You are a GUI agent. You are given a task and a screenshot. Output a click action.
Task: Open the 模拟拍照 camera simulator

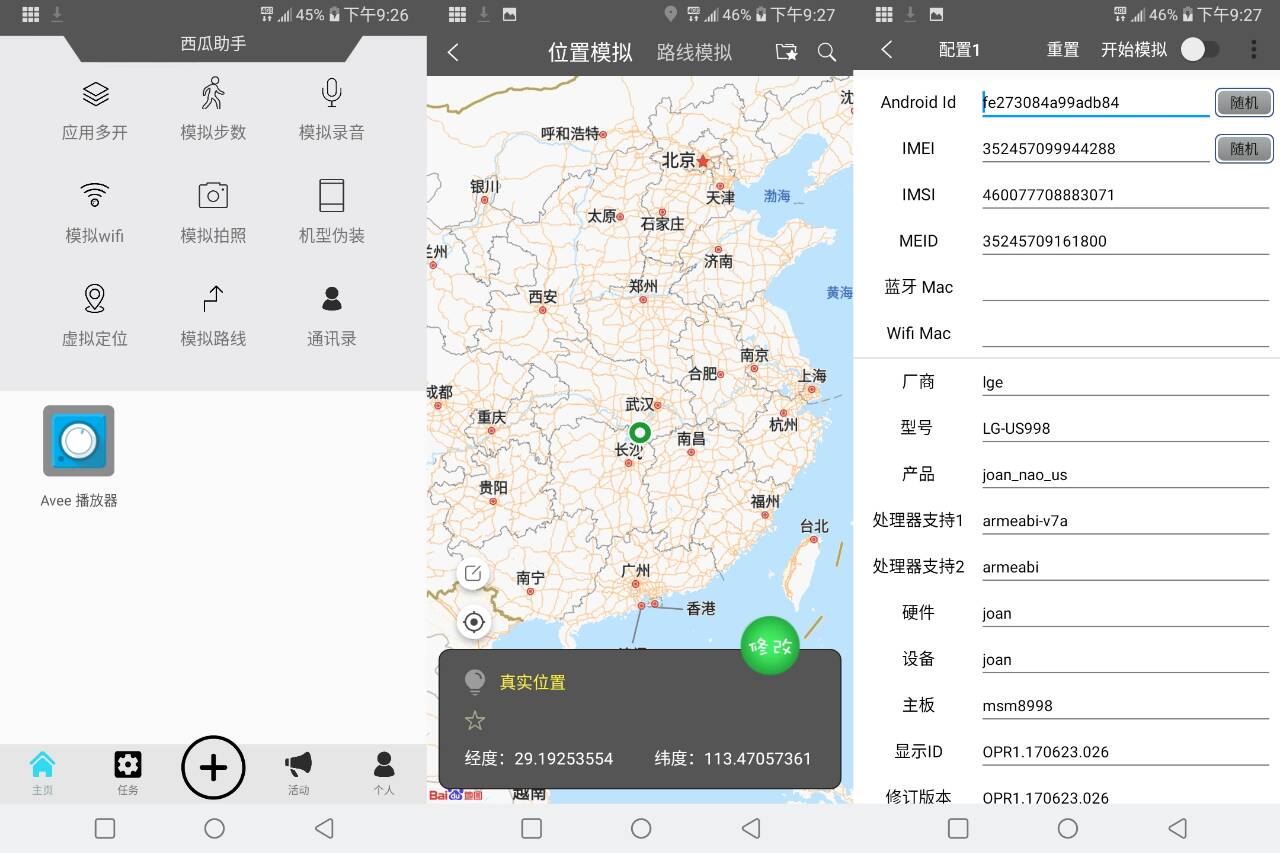click(x=213, y=210)
